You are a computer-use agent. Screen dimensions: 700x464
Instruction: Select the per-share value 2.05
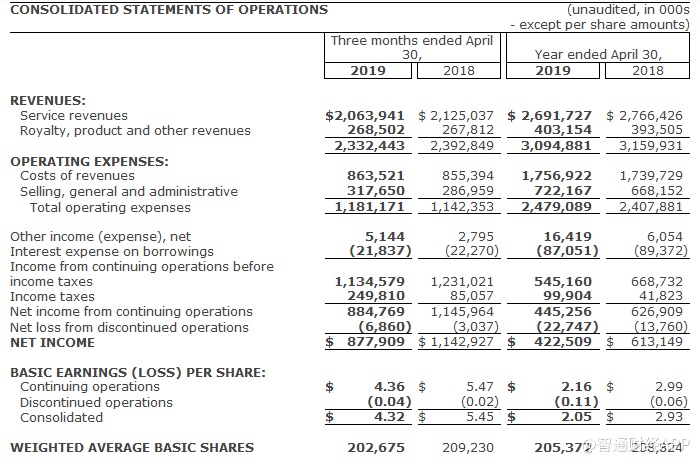pos(576,417)
